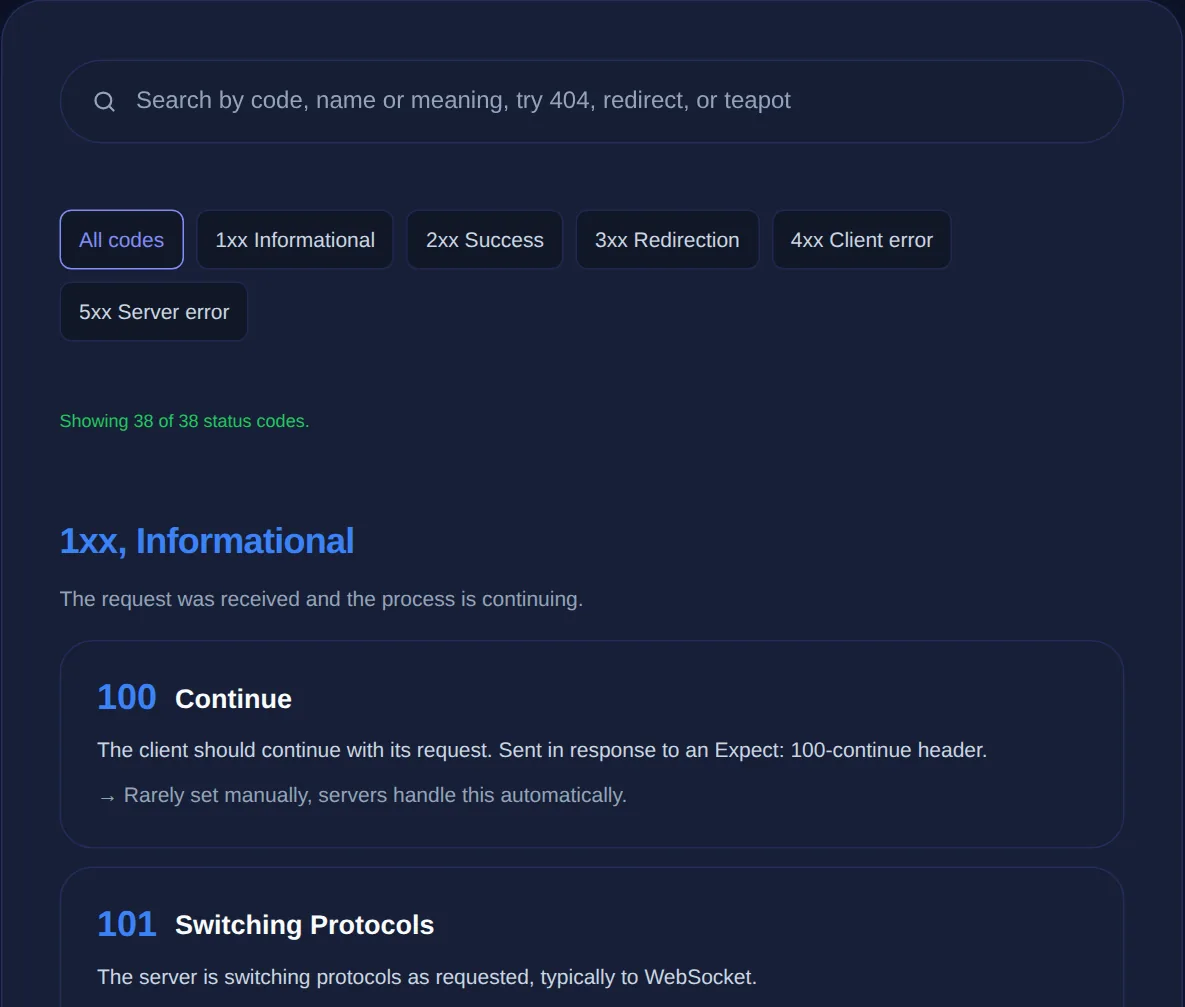
Task: Click the 101 code number
Action: pyautogui.click(x=127, y=924)
